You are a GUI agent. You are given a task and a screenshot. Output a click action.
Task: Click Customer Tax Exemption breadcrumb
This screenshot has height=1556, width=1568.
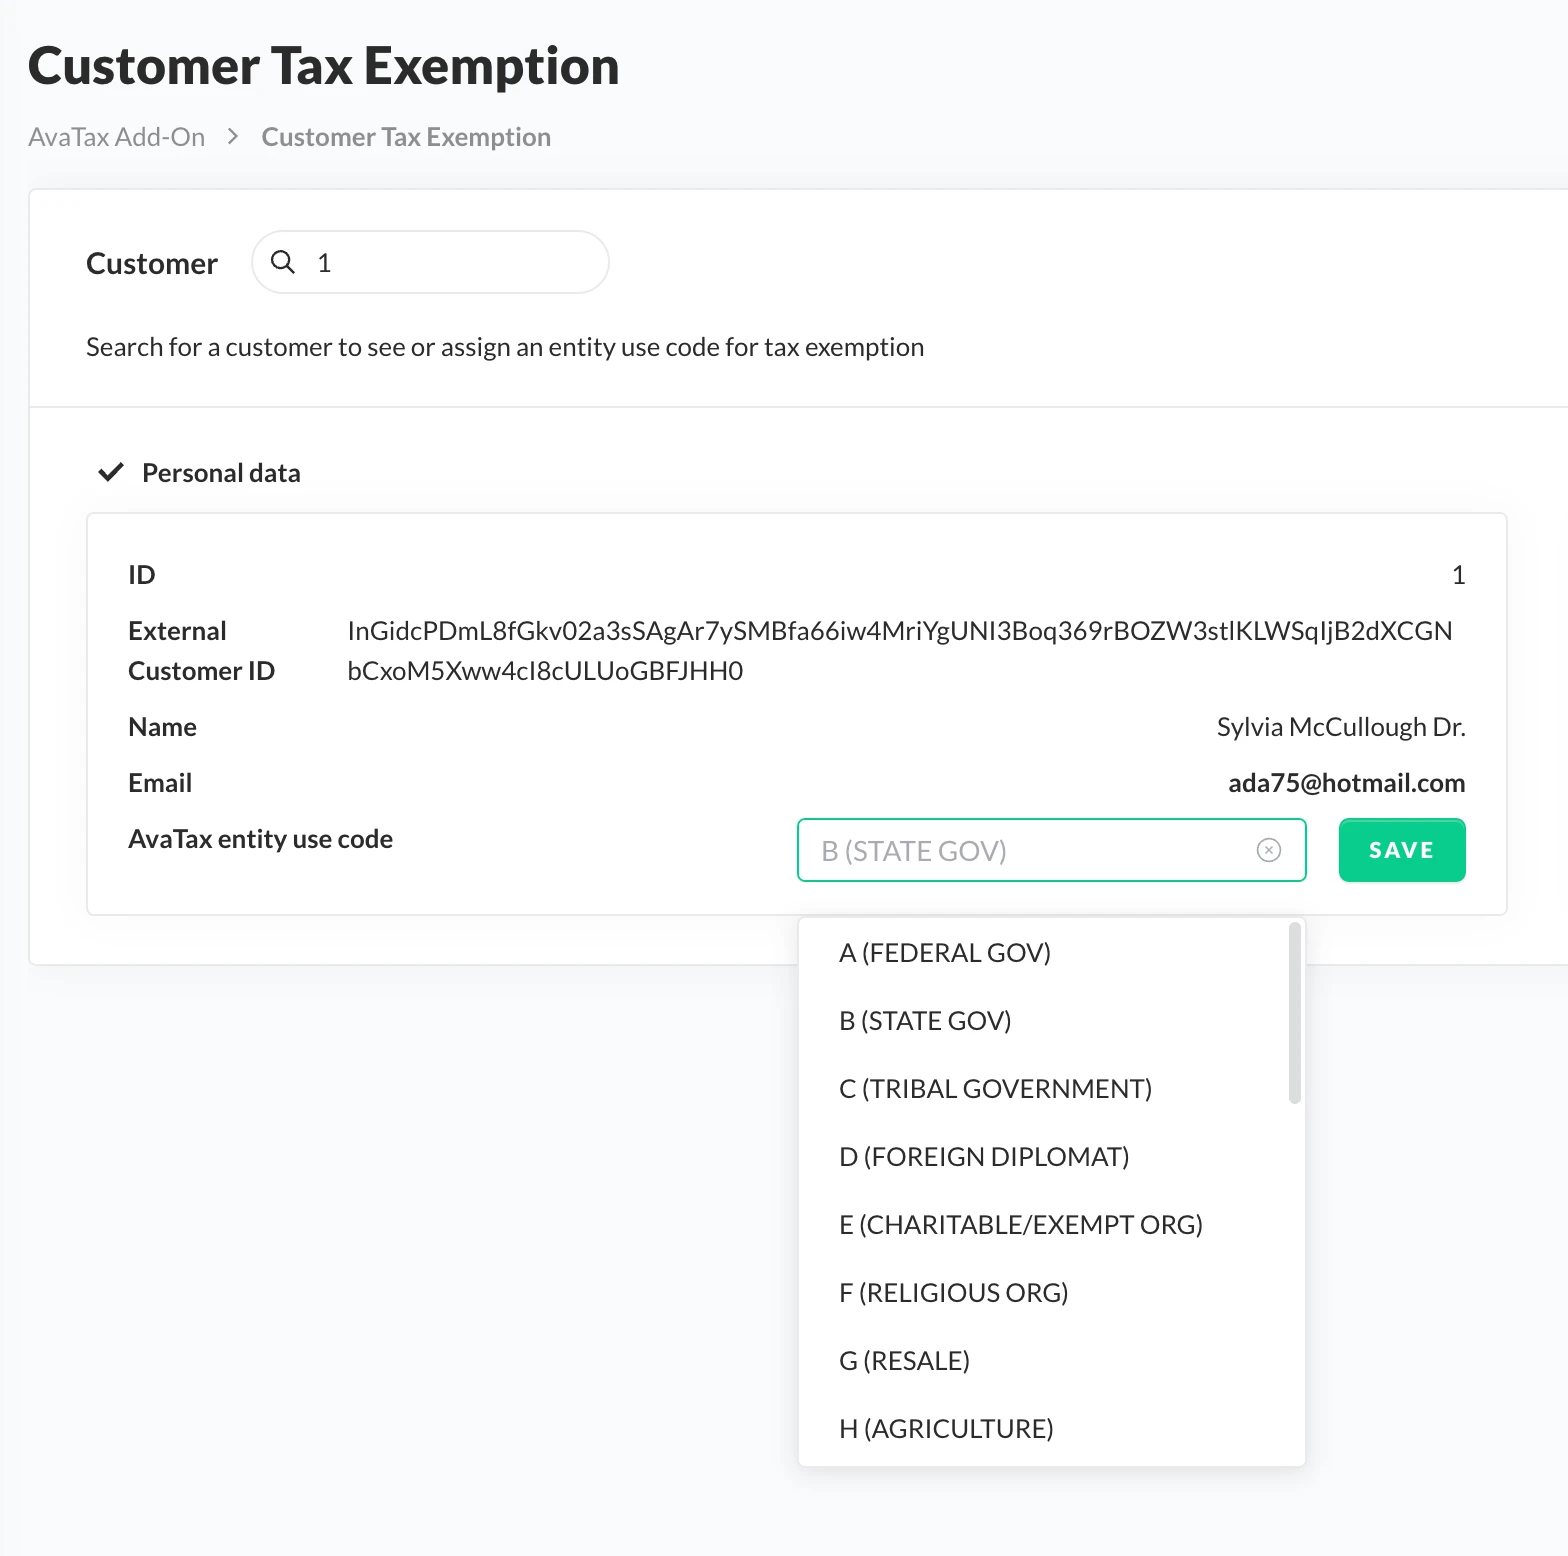[x=406, y=137]
